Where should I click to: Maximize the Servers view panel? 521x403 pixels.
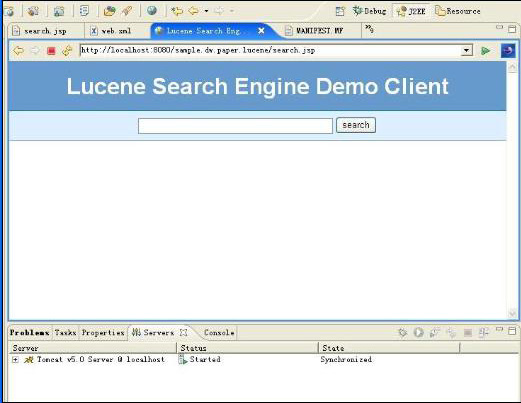(512, 331)
